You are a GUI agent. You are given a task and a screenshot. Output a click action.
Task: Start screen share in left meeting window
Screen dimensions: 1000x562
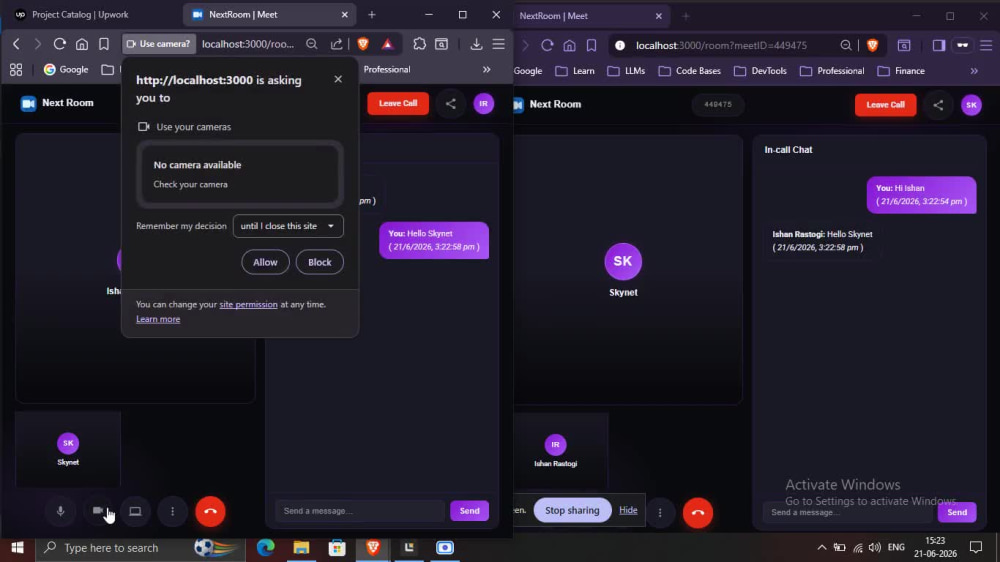click(x=135, y=511)
